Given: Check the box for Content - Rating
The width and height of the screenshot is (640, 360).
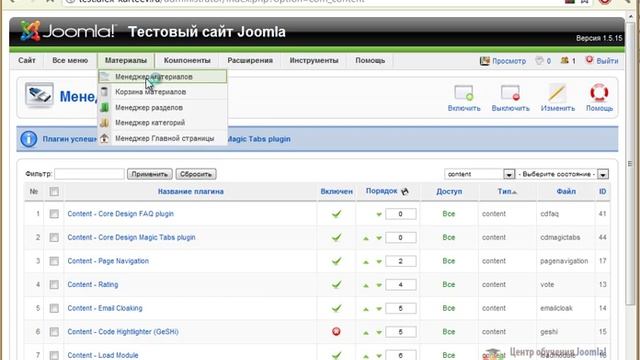Looking at the screenshot, I should [54, 284].
